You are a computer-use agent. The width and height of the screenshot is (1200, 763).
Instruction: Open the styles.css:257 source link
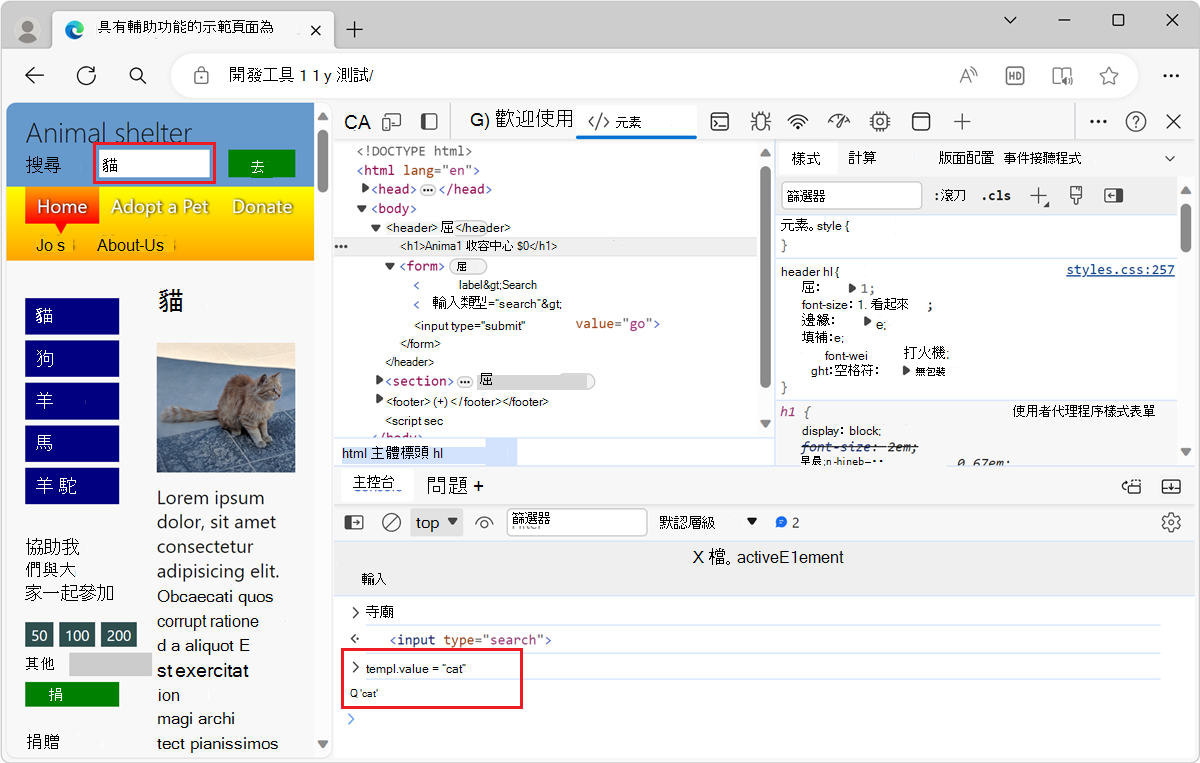(x=1120, y=270)
